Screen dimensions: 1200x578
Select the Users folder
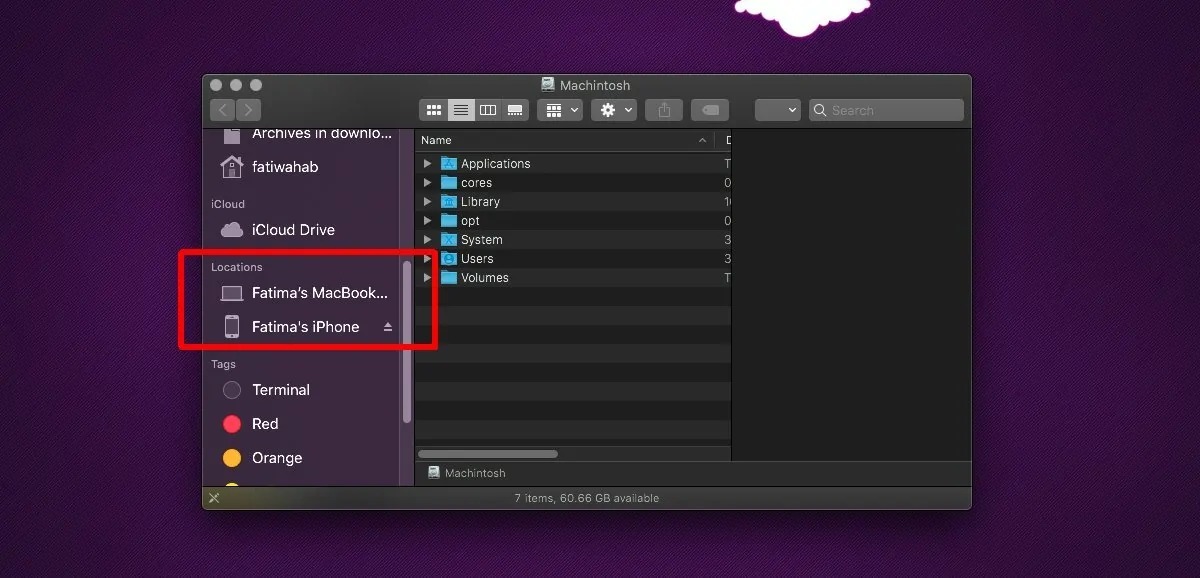(476, 259)
